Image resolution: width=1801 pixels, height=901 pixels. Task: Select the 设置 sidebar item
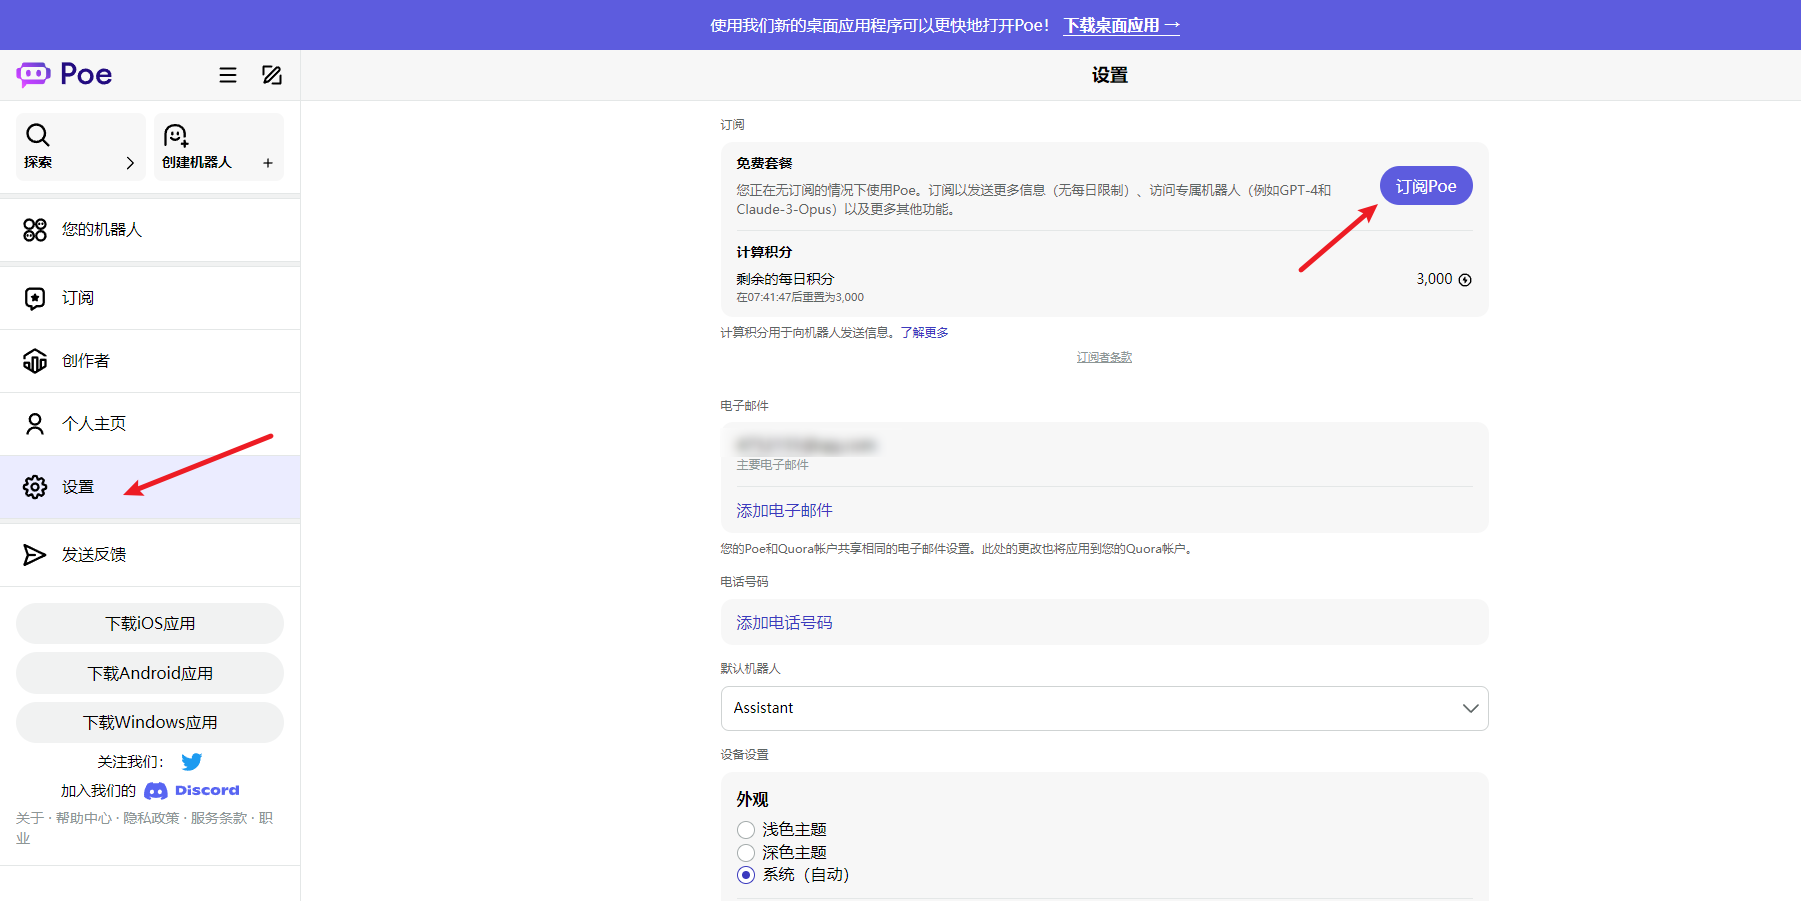click(150, 487)
